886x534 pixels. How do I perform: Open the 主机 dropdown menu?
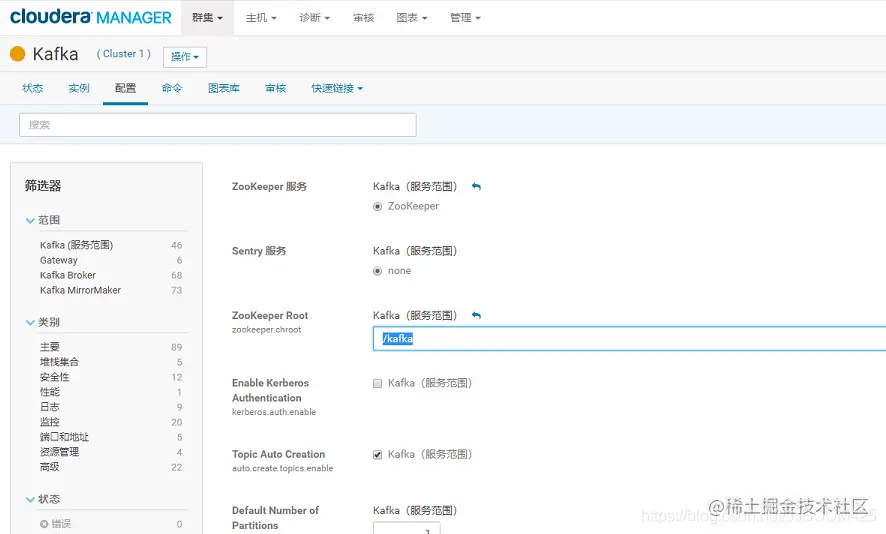261,18
